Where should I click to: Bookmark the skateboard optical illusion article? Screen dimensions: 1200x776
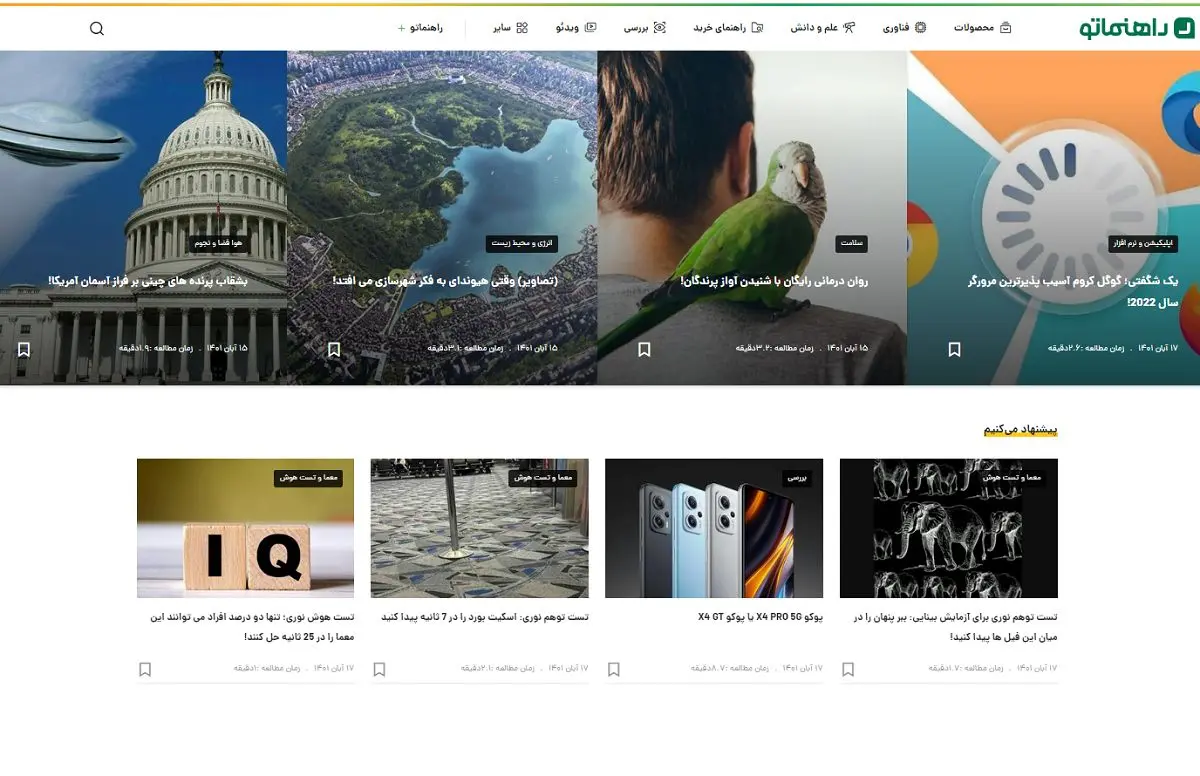tap(379, 669)
